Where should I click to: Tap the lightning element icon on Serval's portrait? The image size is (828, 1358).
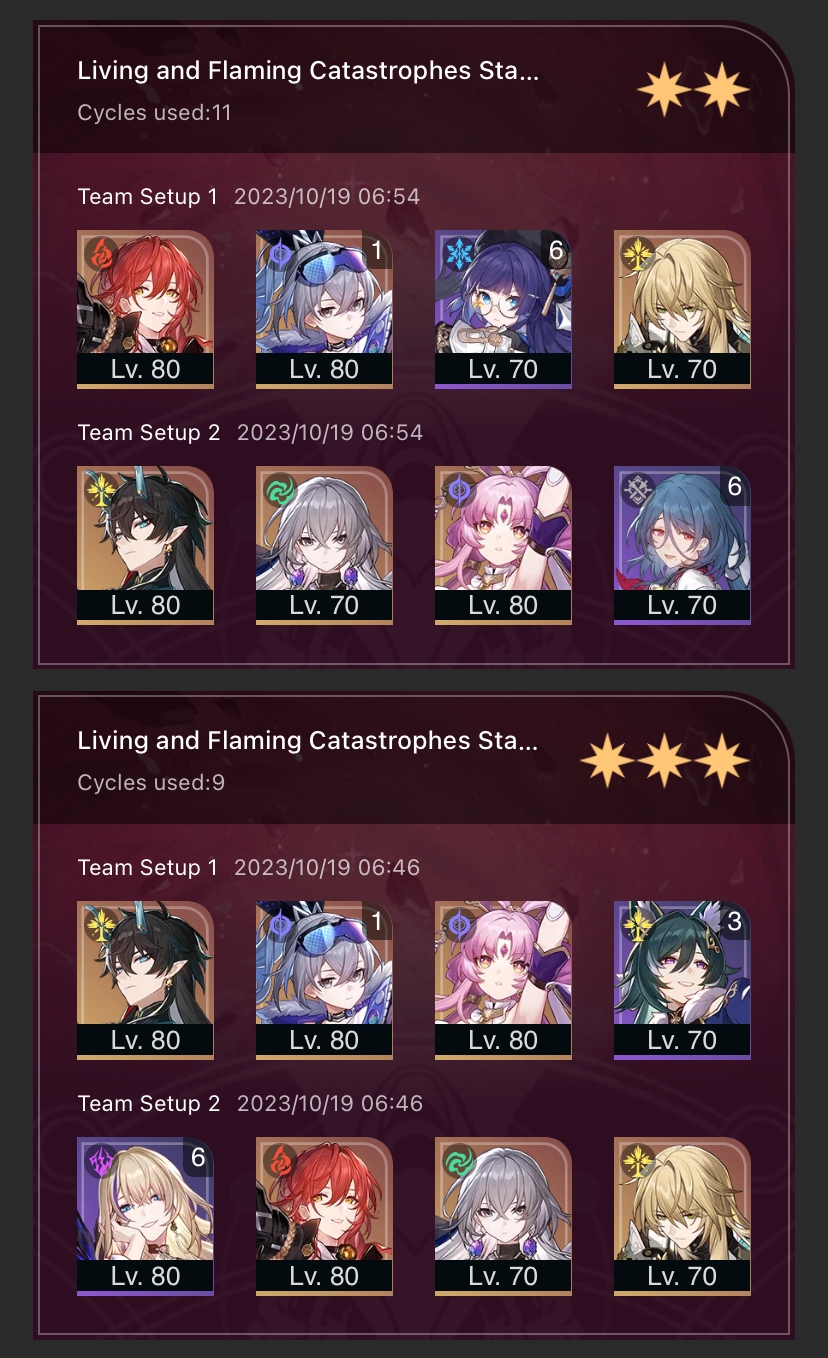[99, 1159]
